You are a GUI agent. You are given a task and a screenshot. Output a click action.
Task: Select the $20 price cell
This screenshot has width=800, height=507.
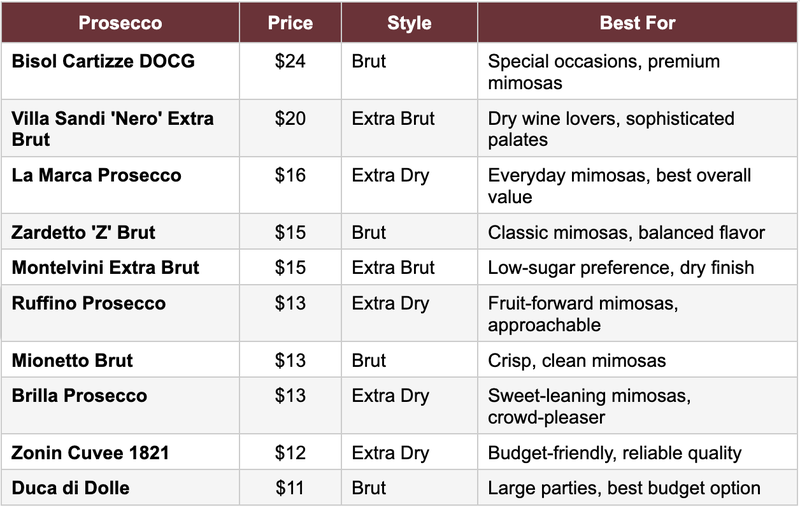tap(290, 119)
